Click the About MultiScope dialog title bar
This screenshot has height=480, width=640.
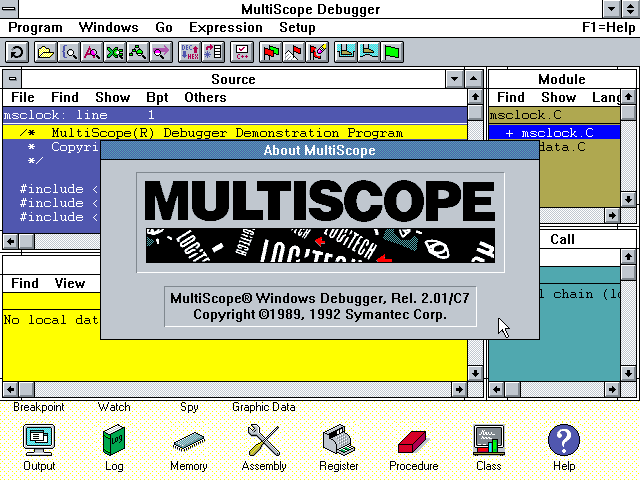[x=320, y=150]
